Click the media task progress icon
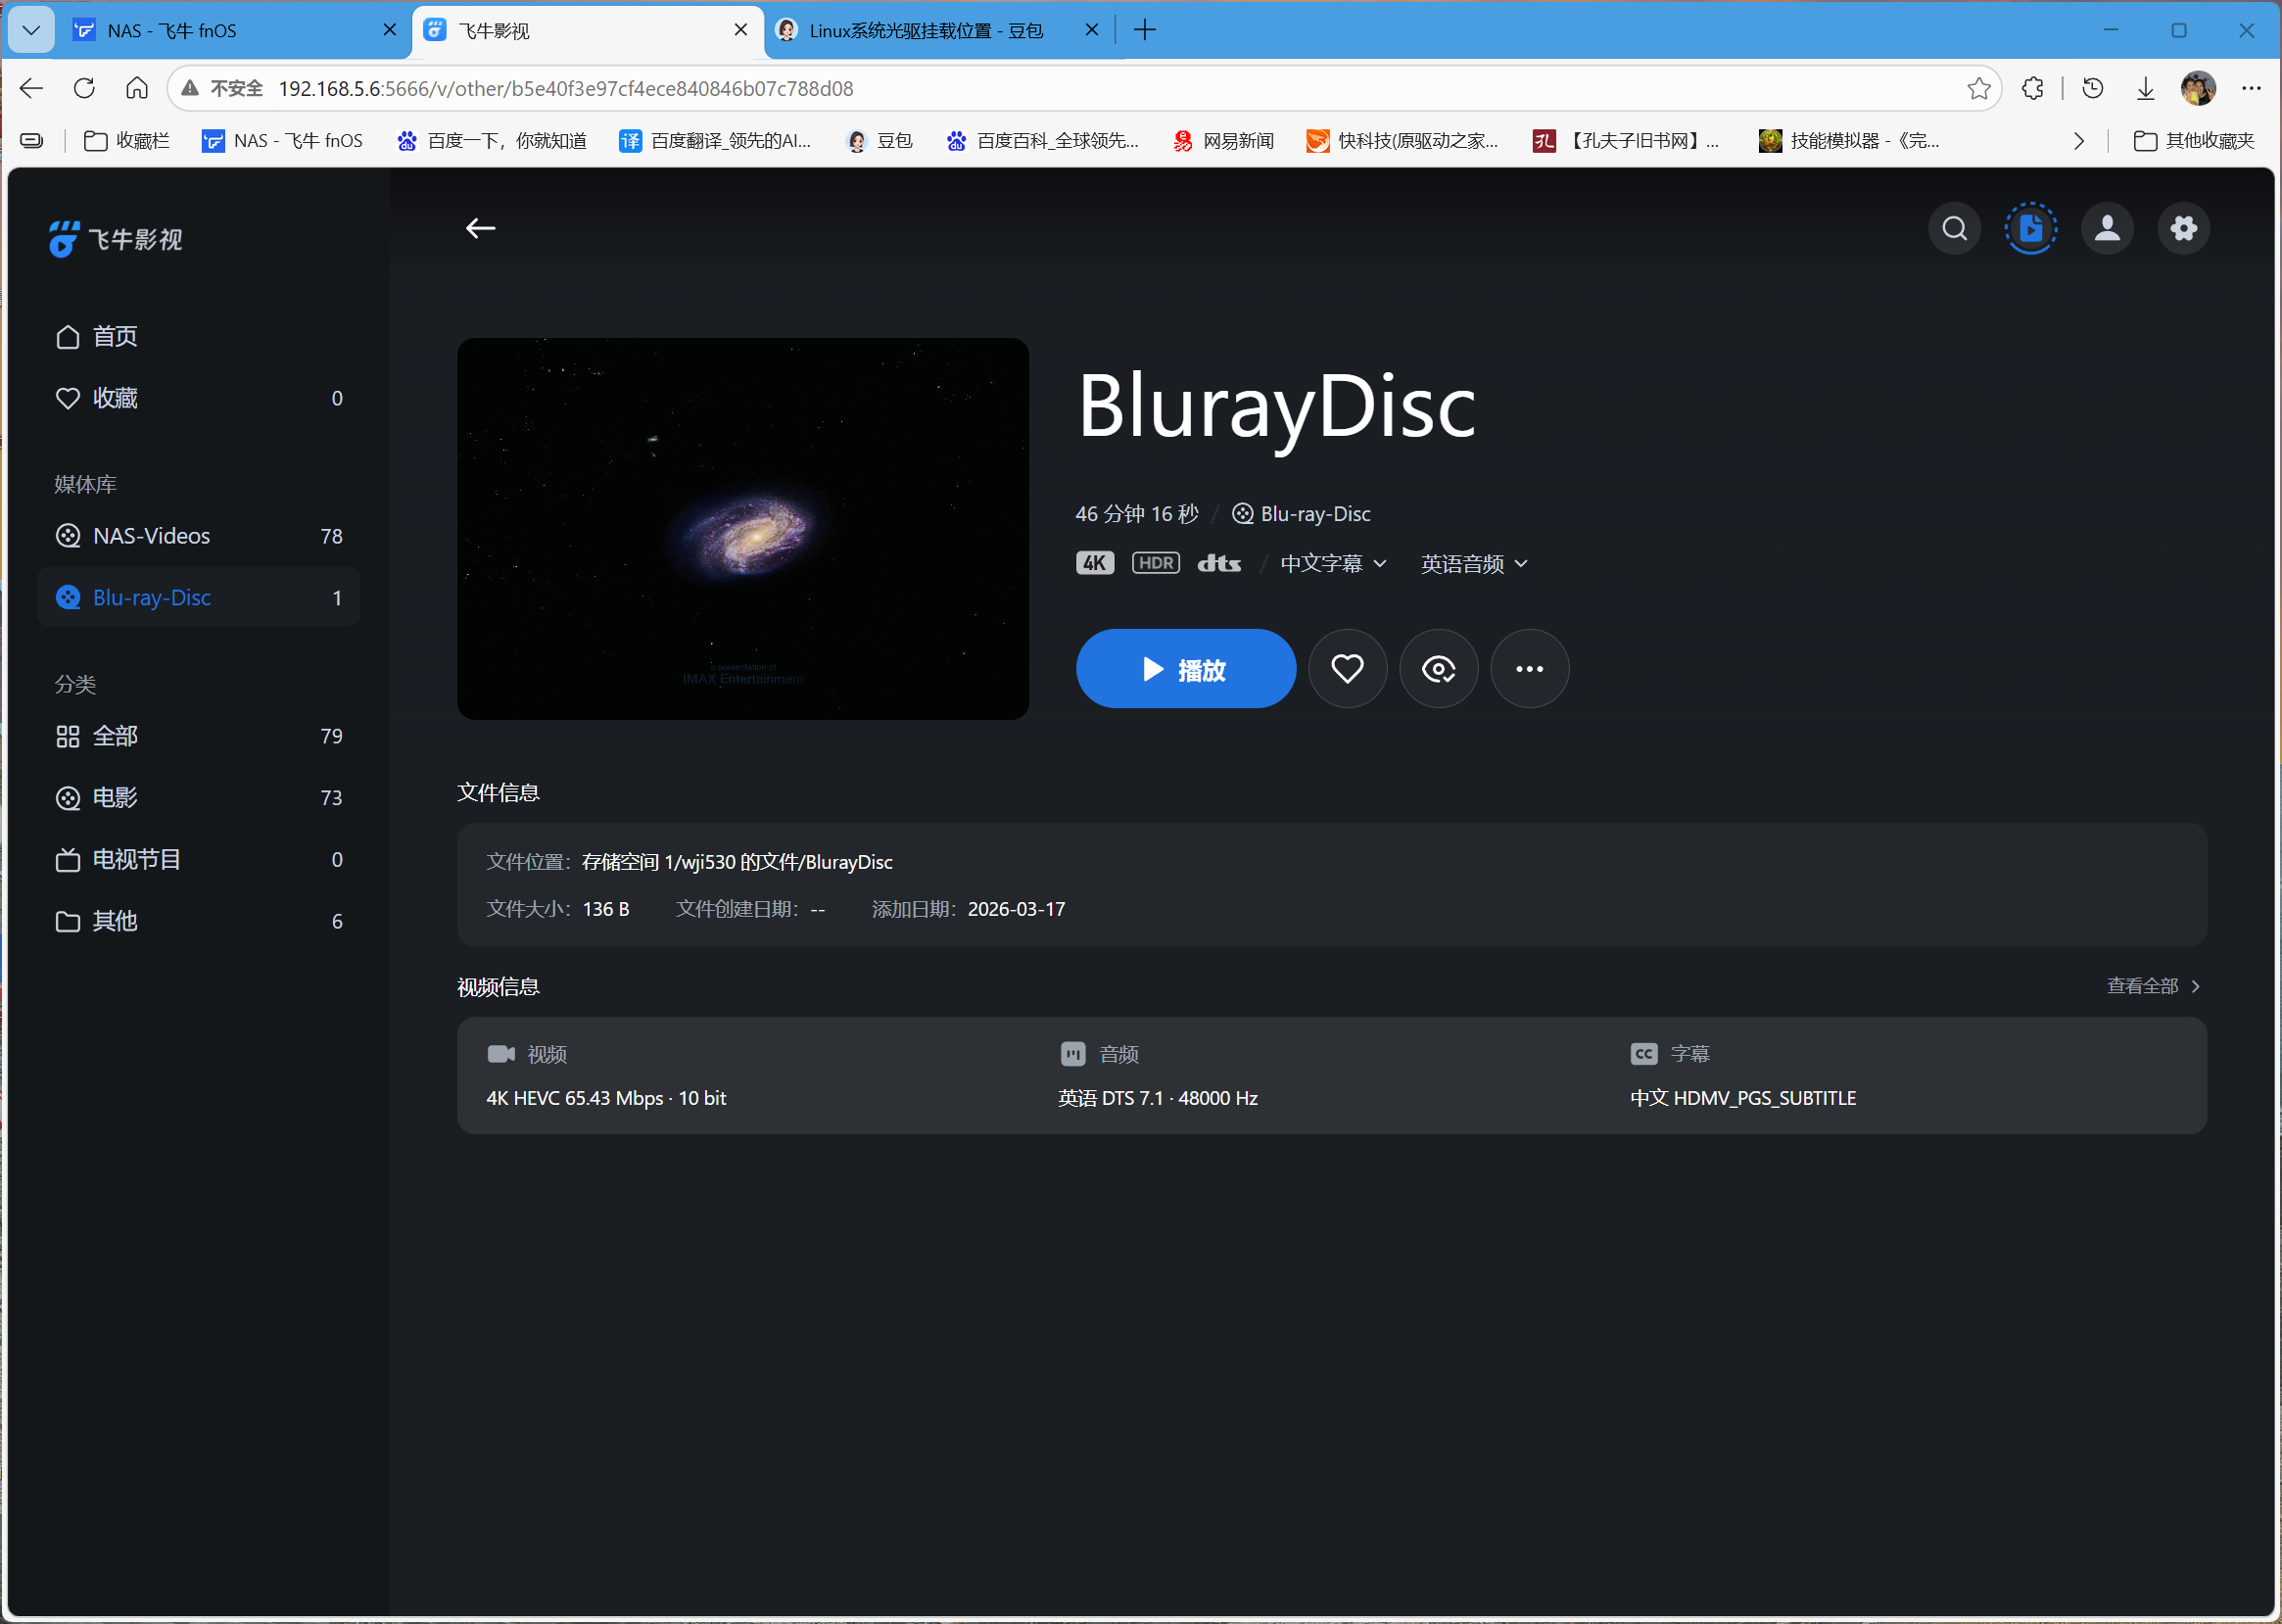The height and width of the screenshot is (1624, 2282). [x=2030, y=229]
